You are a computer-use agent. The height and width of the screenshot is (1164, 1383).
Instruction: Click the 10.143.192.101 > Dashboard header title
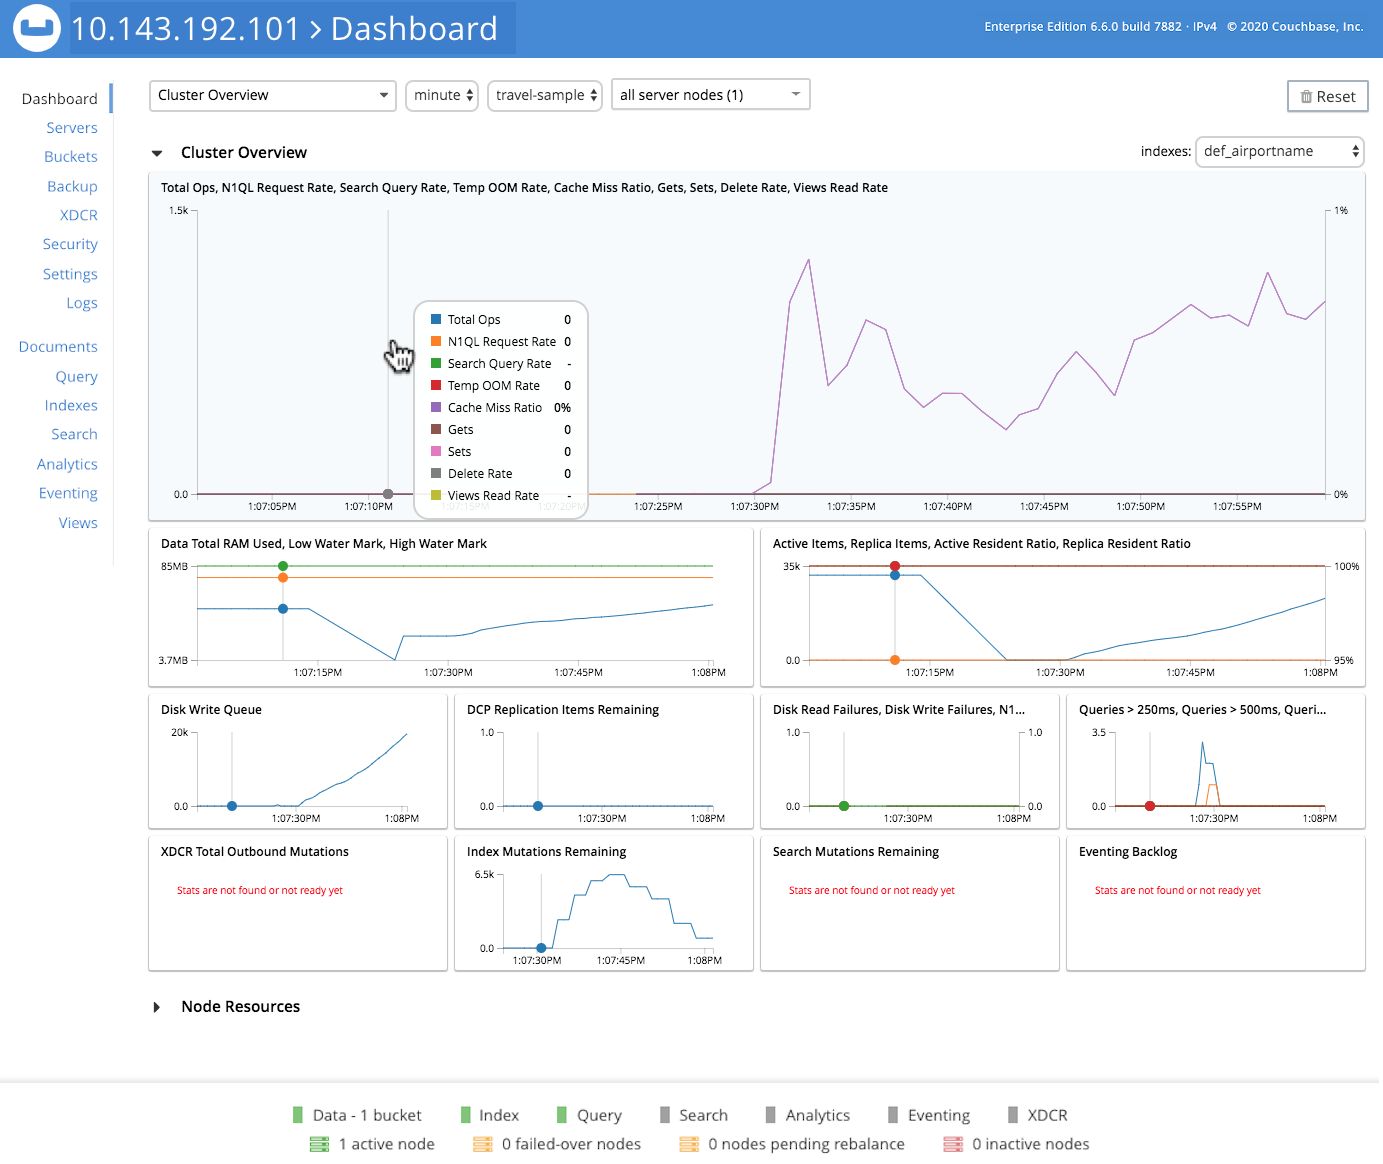tap(285, 28)
